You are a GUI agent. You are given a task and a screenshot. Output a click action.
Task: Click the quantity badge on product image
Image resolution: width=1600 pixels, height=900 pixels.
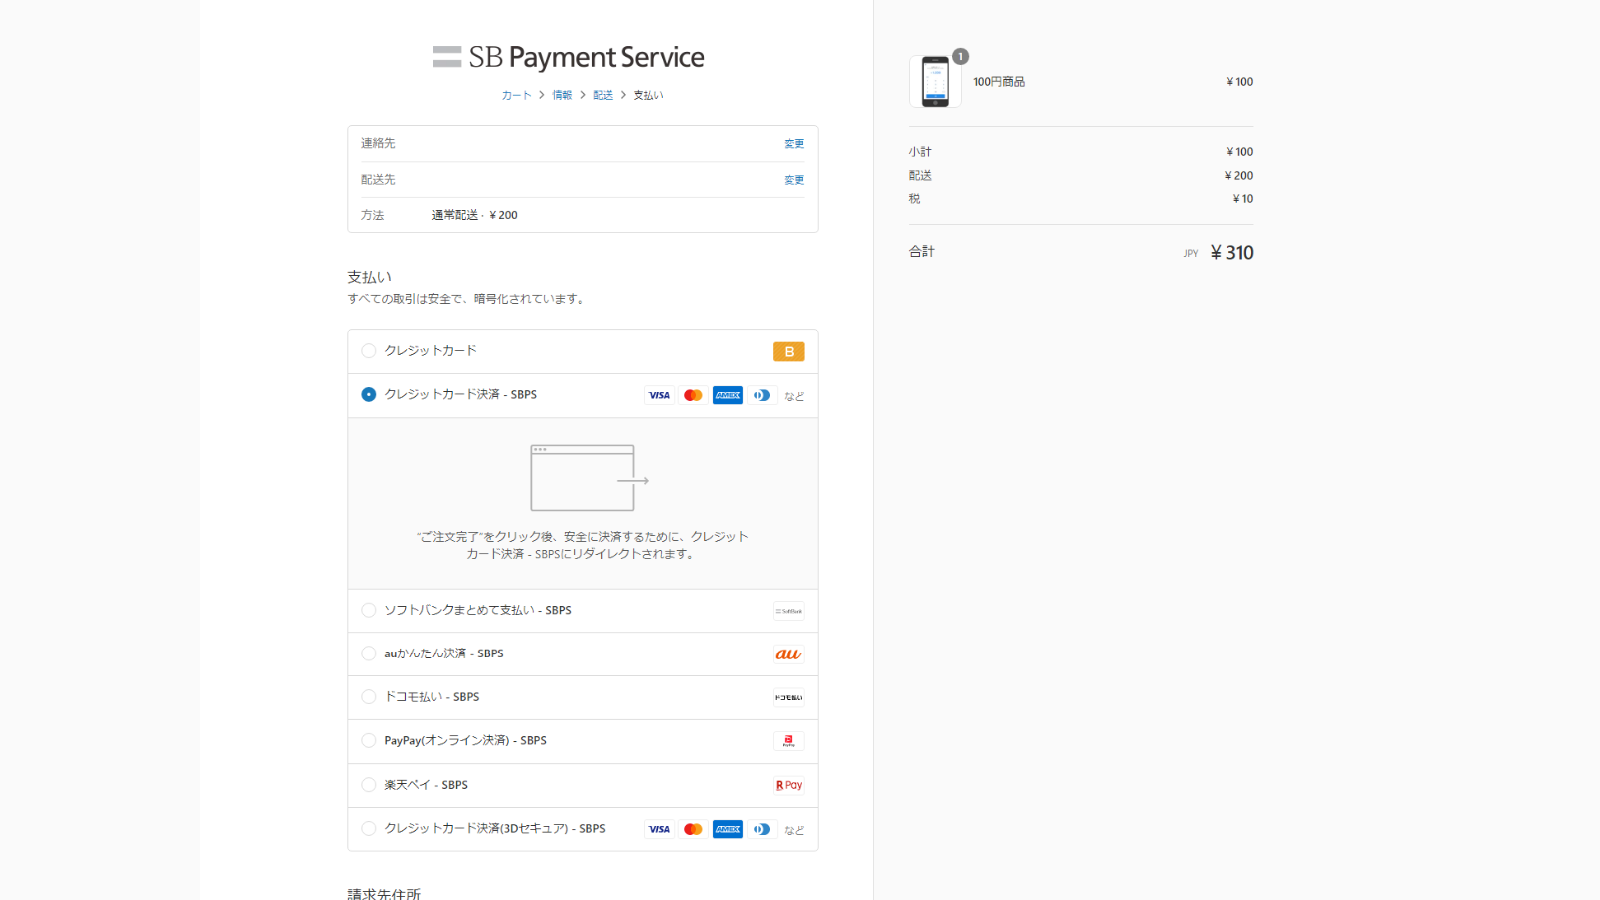pos(960,57)
